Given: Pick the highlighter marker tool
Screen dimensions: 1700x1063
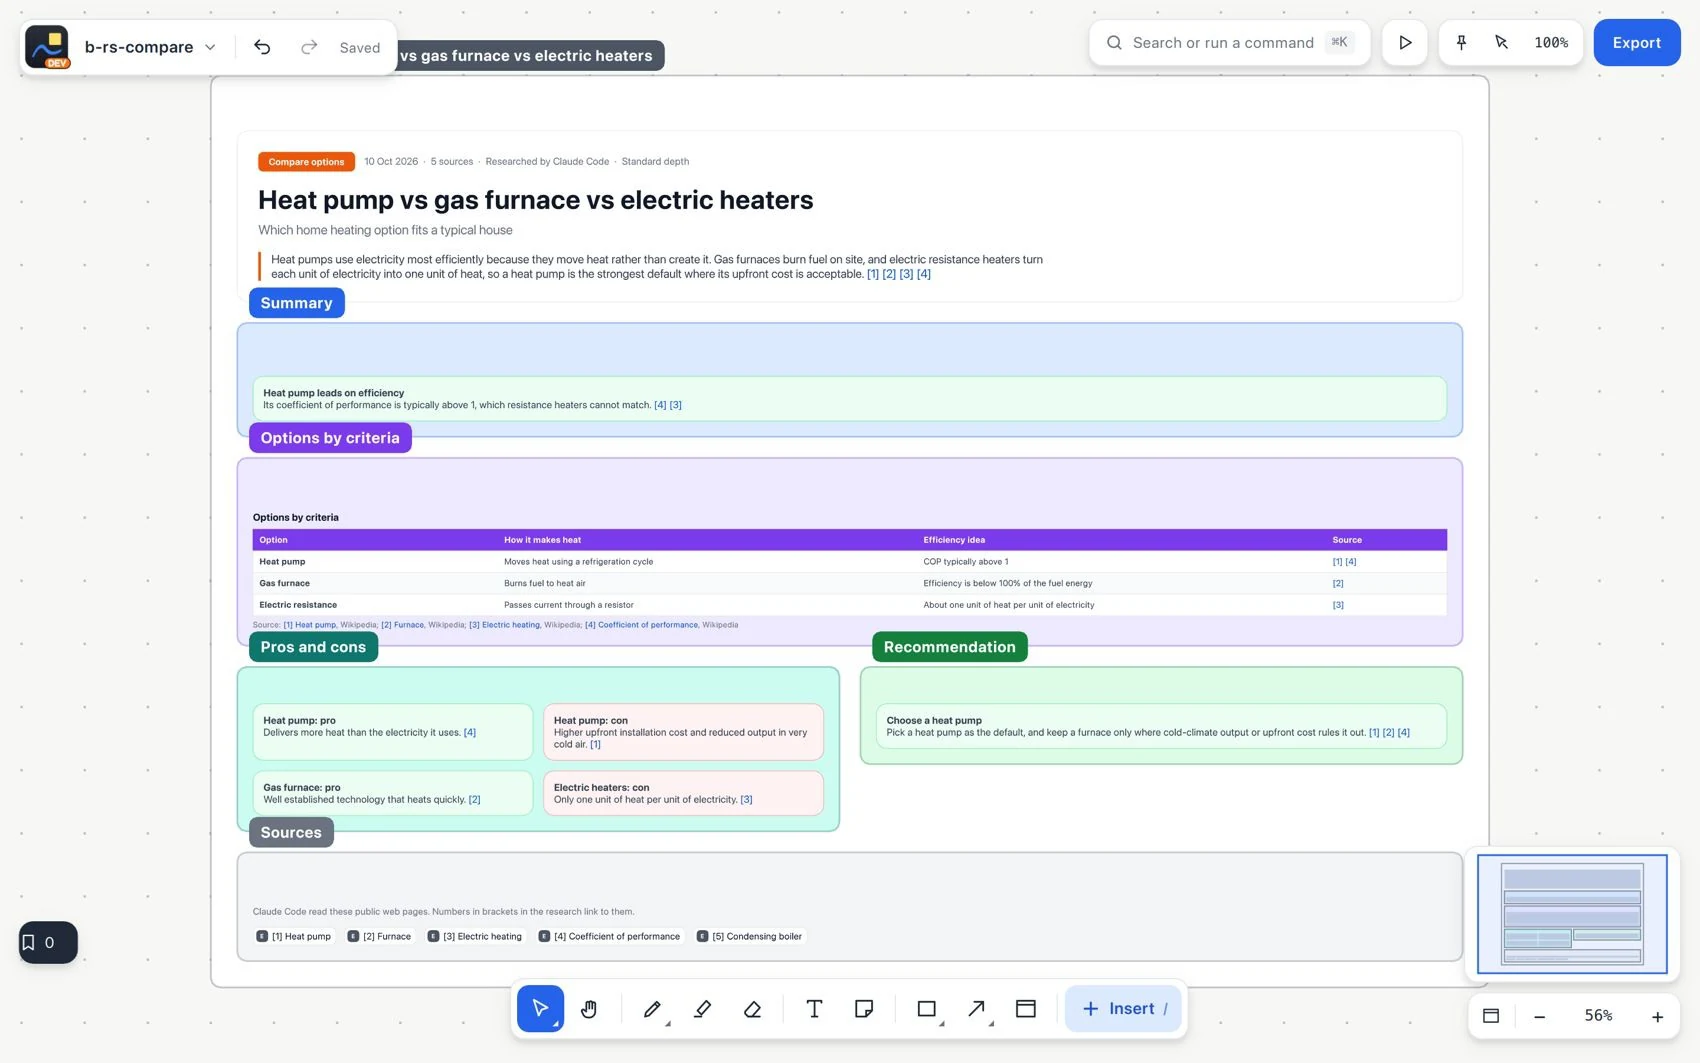Looking at the screenshot, I should point(703,1008).
